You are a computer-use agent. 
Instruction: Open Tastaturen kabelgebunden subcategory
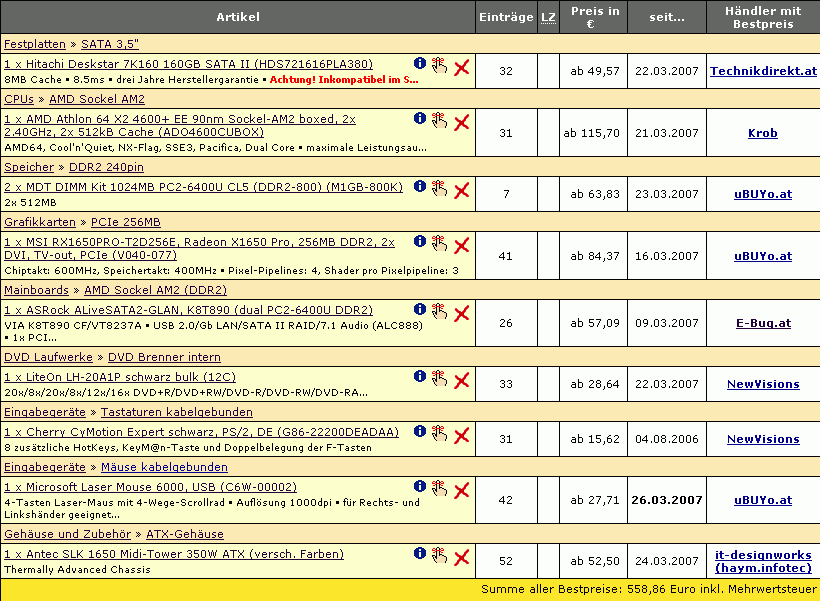(x=177, y=412)
